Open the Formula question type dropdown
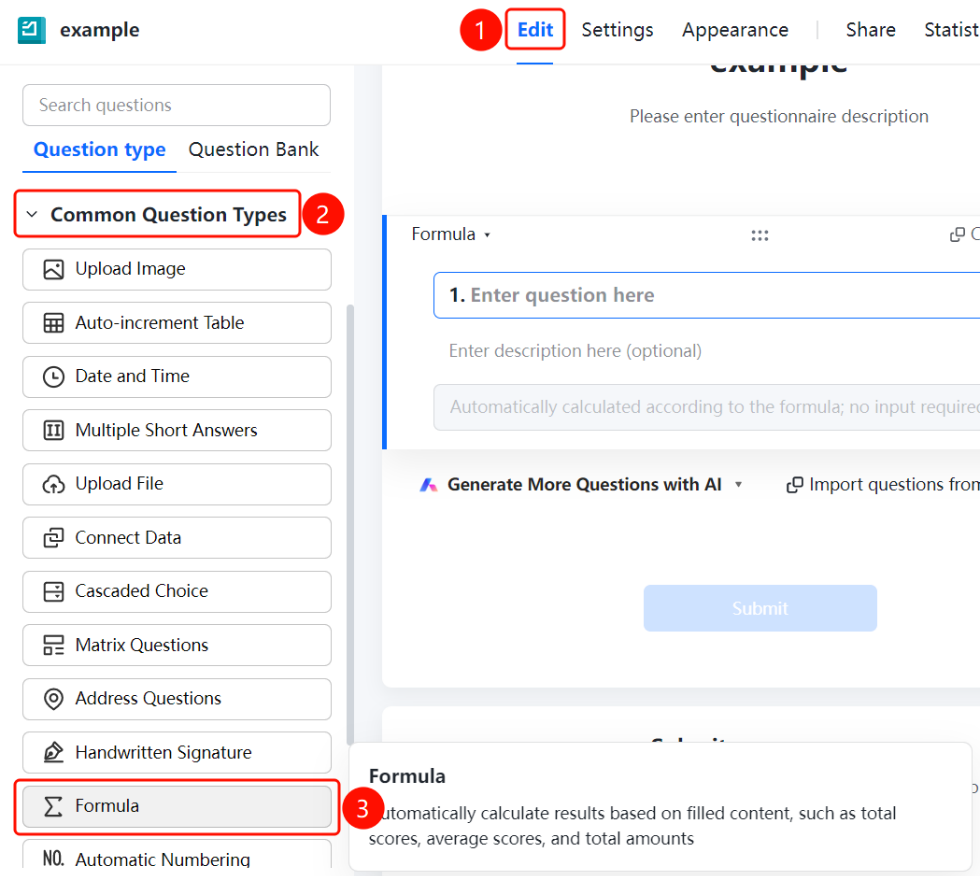The image size is (980, 876). tap(451, 234)
